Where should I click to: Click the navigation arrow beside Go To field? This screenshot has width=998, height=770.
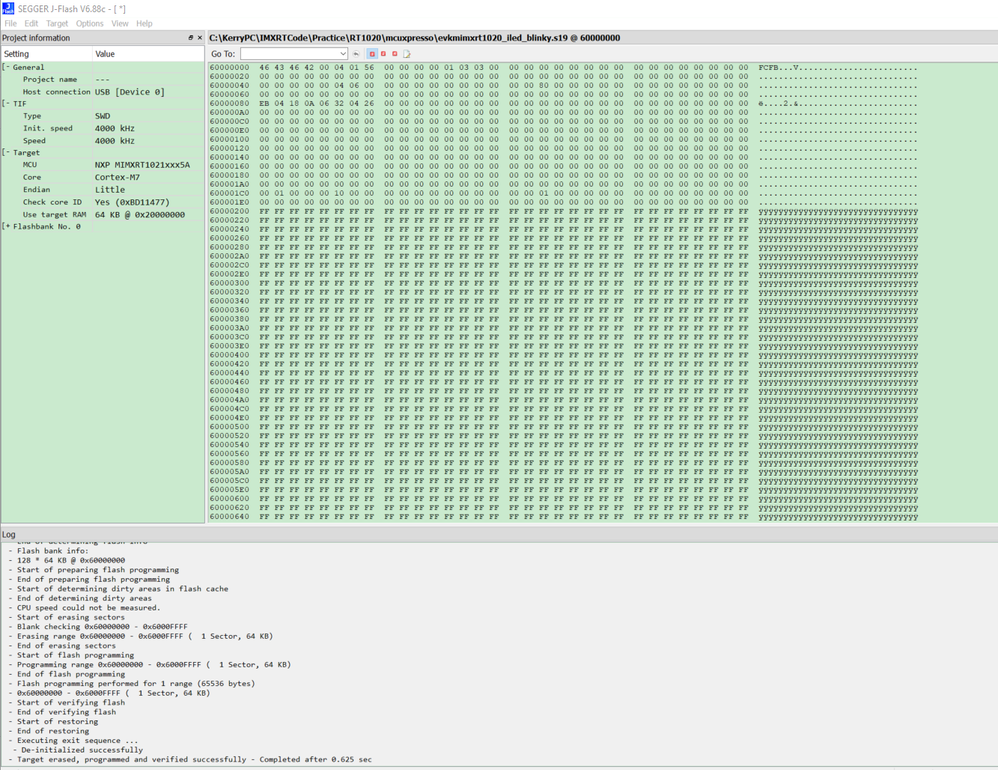(x=357, y=53)
